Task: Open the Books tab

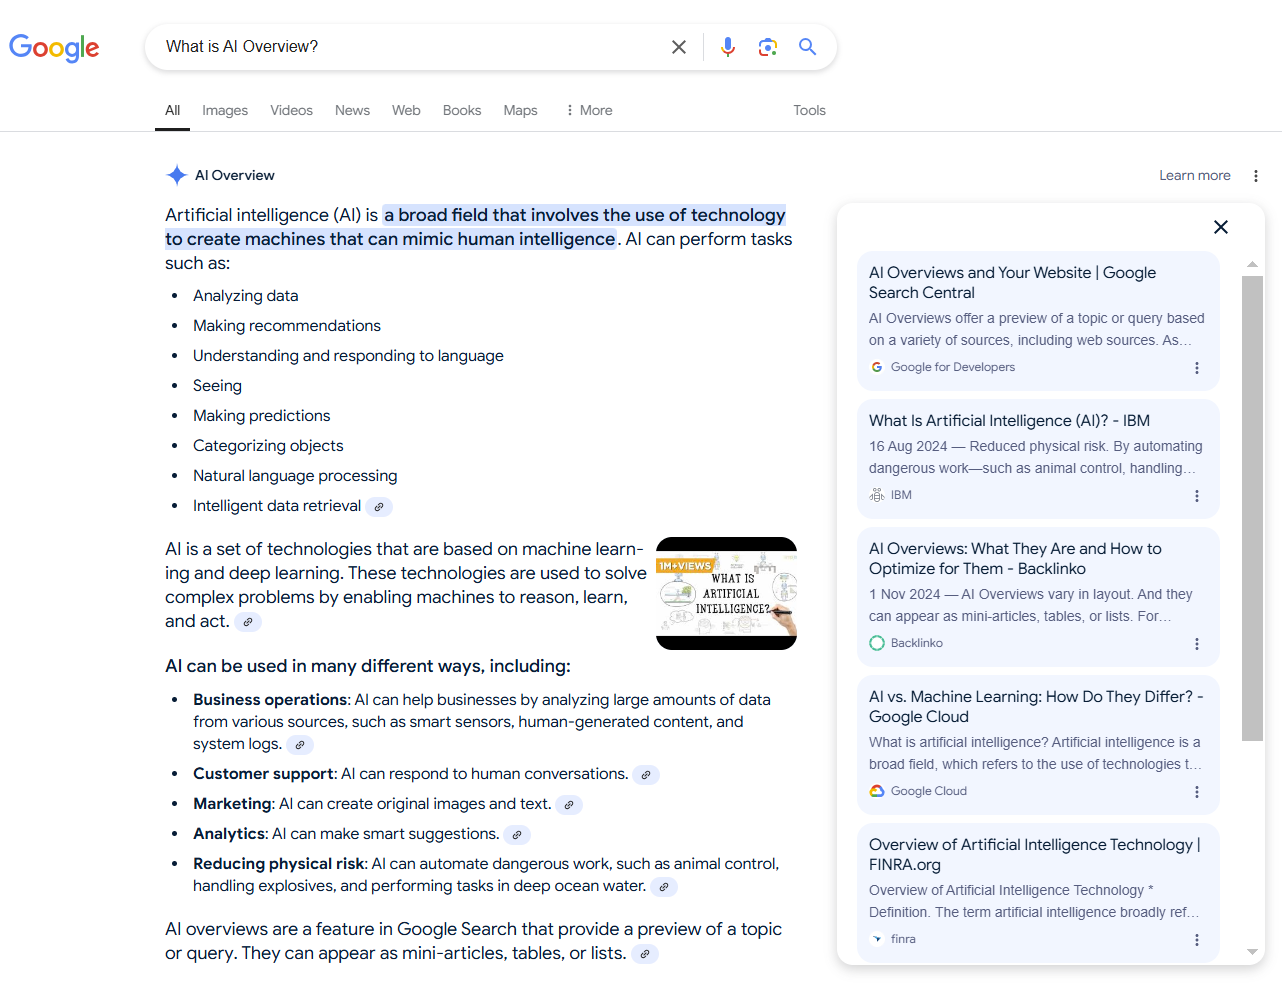Action: click(x=462, y=110)
